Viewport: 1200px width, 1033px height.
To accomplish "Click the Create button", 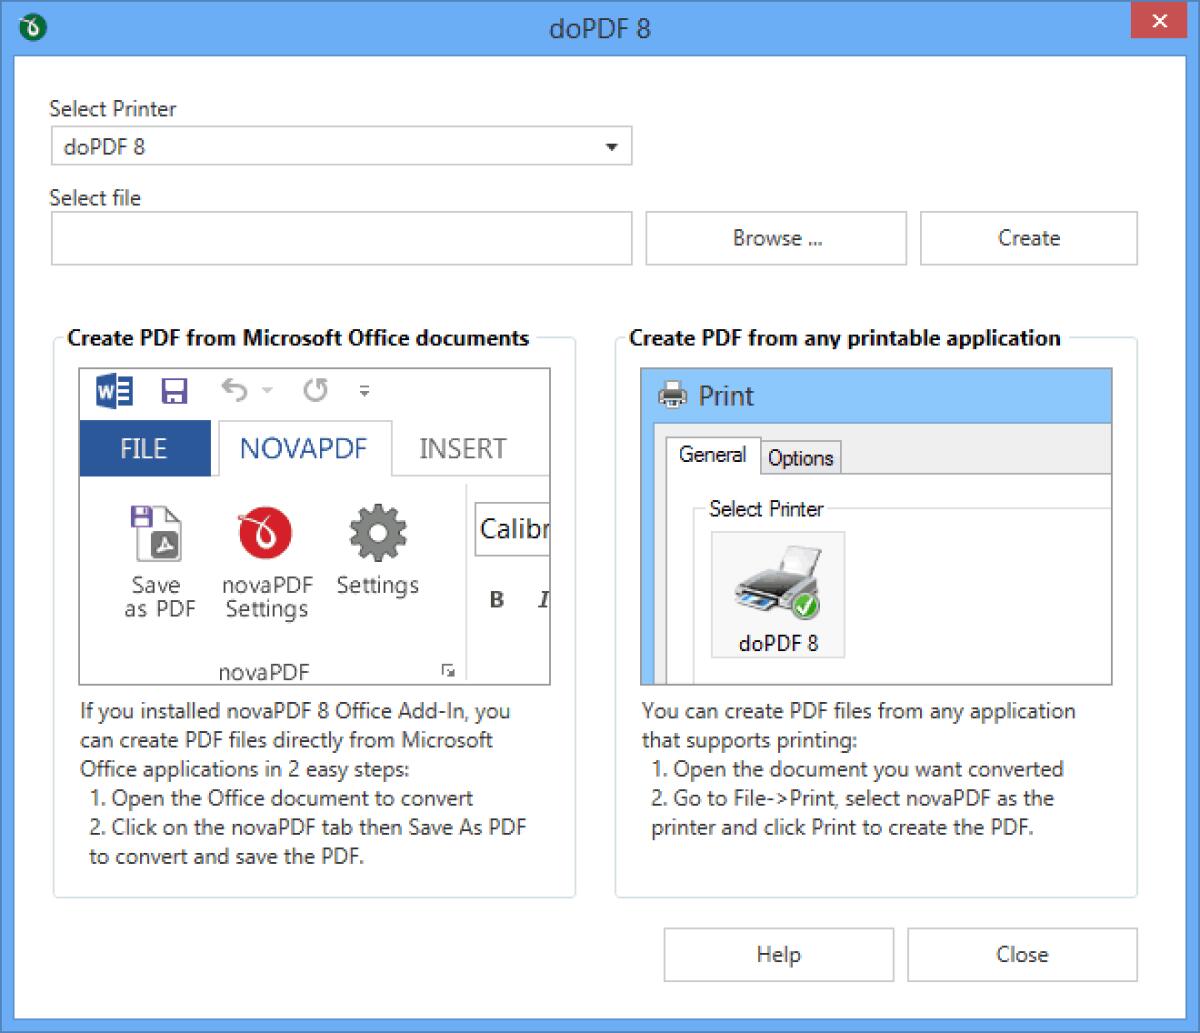I will 1028,238.
